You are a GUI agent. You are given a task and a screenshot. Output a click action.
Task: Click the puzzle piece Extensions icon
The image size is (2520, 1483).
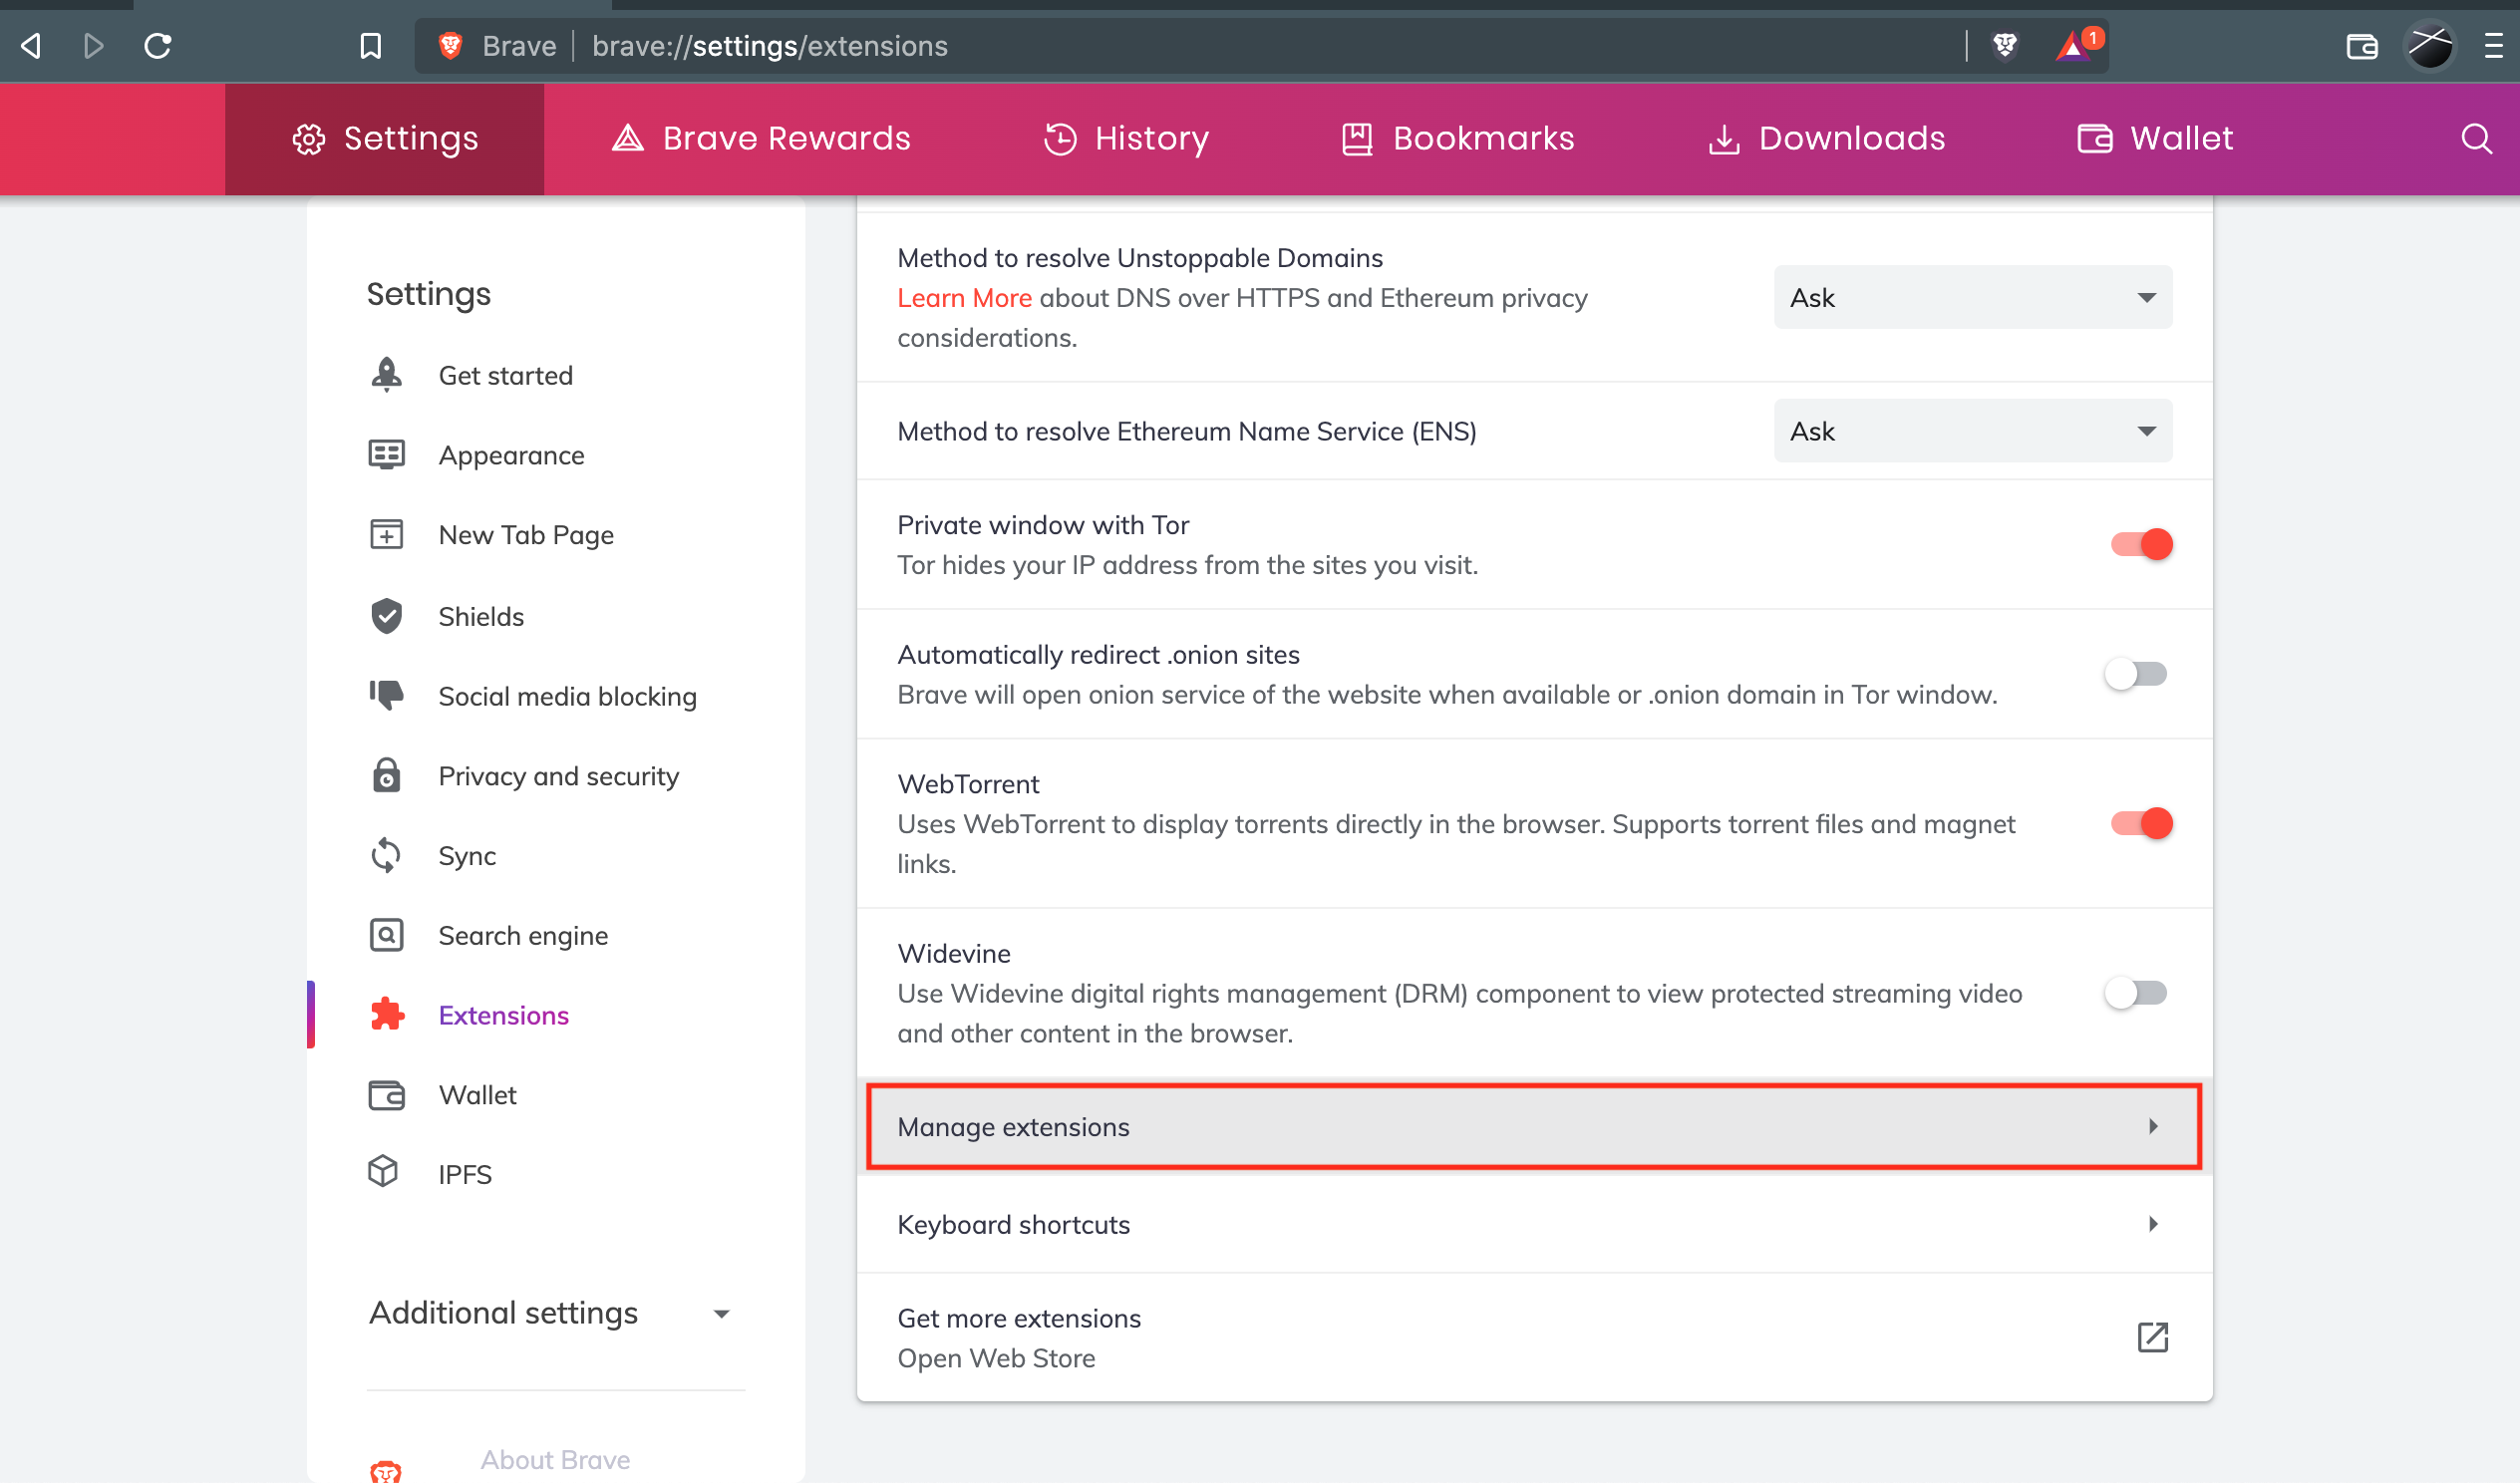click(386, 1015)
